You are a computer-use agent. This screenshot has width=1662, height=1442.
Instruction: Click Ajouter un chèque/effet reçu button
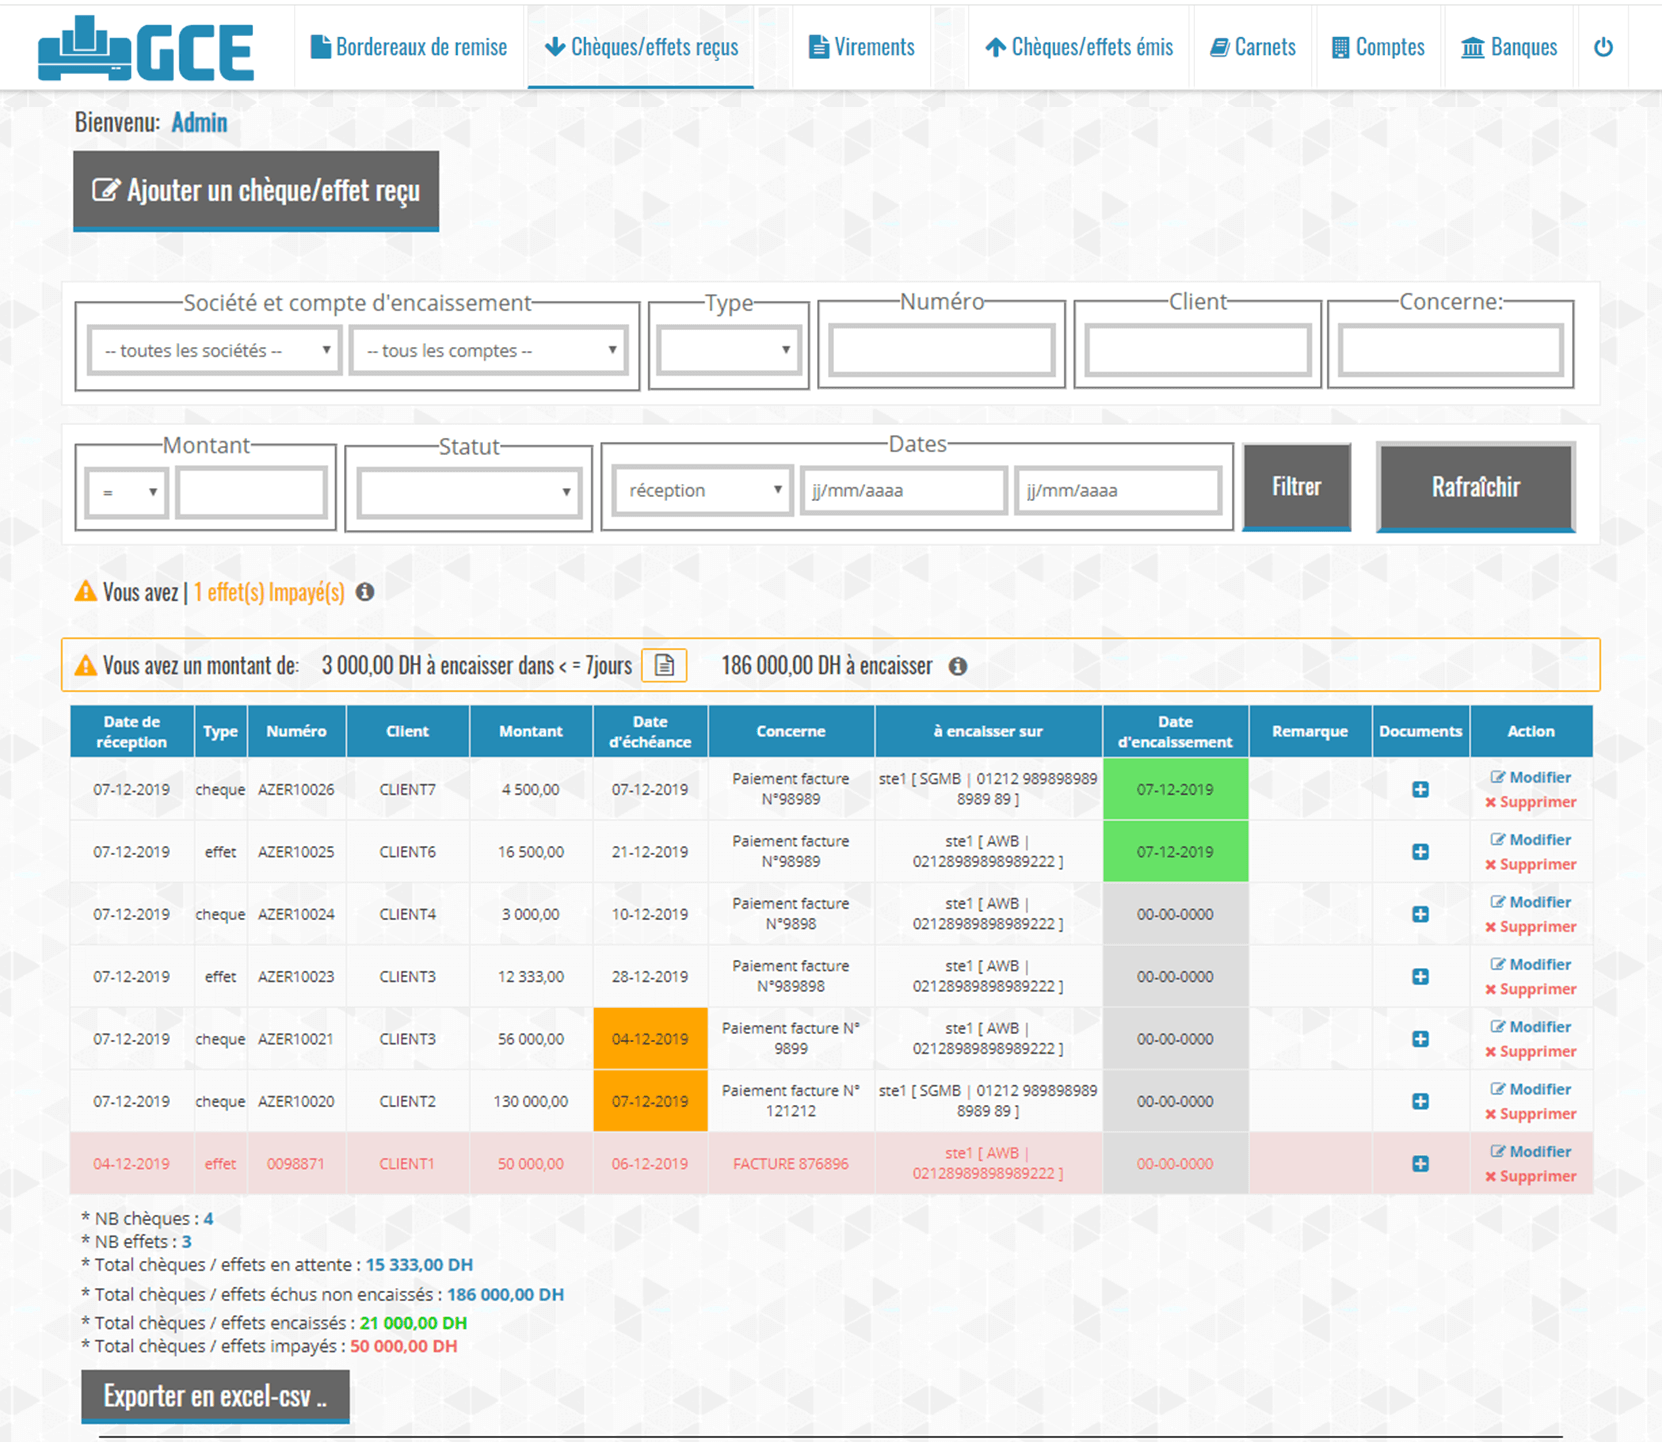pyautogui.click(x=256, y=191)
